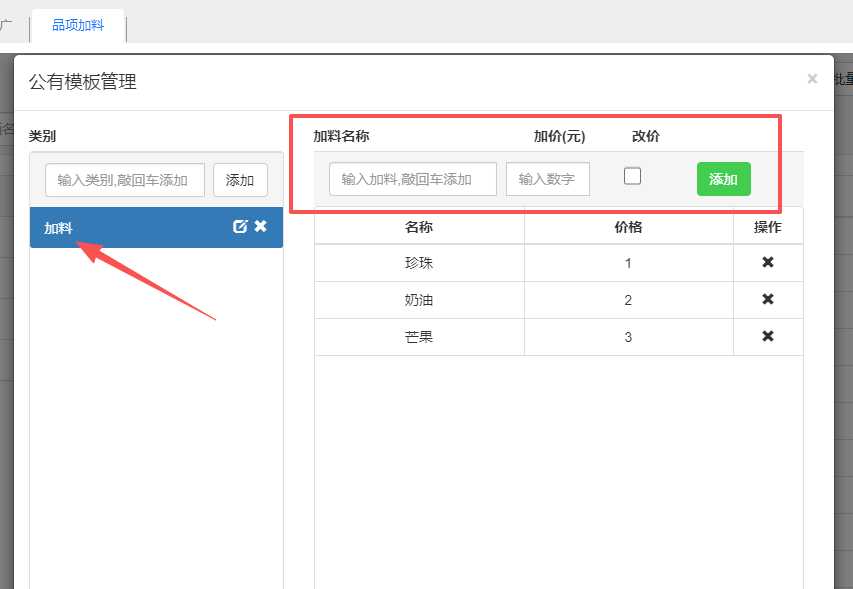Viewport: 853px width, 589px height.
Task: Click the 操作 column header
Action: click(x=767, y=227)
